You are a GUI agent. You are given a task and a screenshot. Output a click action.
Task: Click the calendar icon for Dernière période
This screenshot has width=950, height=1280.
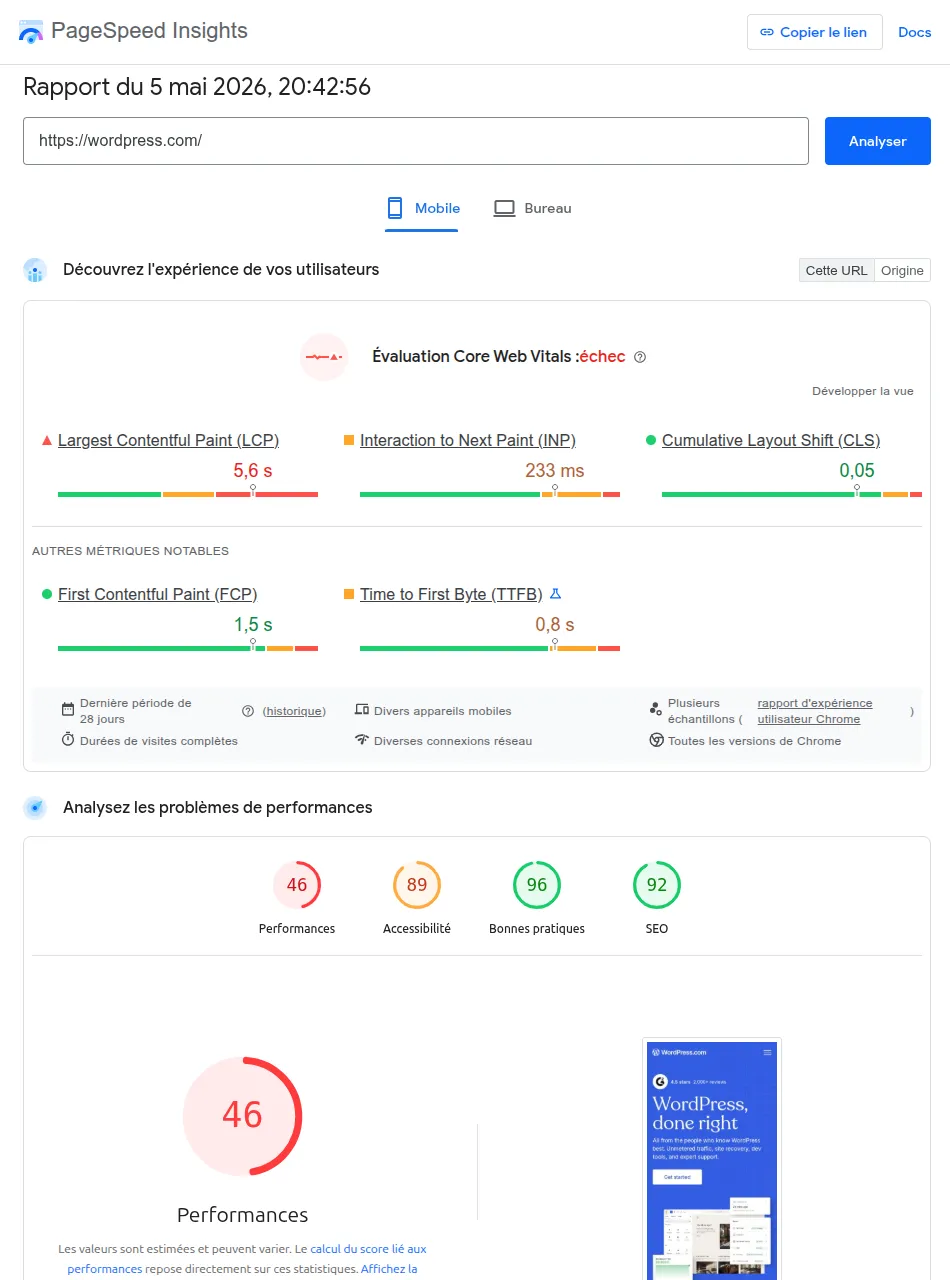click(x=68, y=710)
